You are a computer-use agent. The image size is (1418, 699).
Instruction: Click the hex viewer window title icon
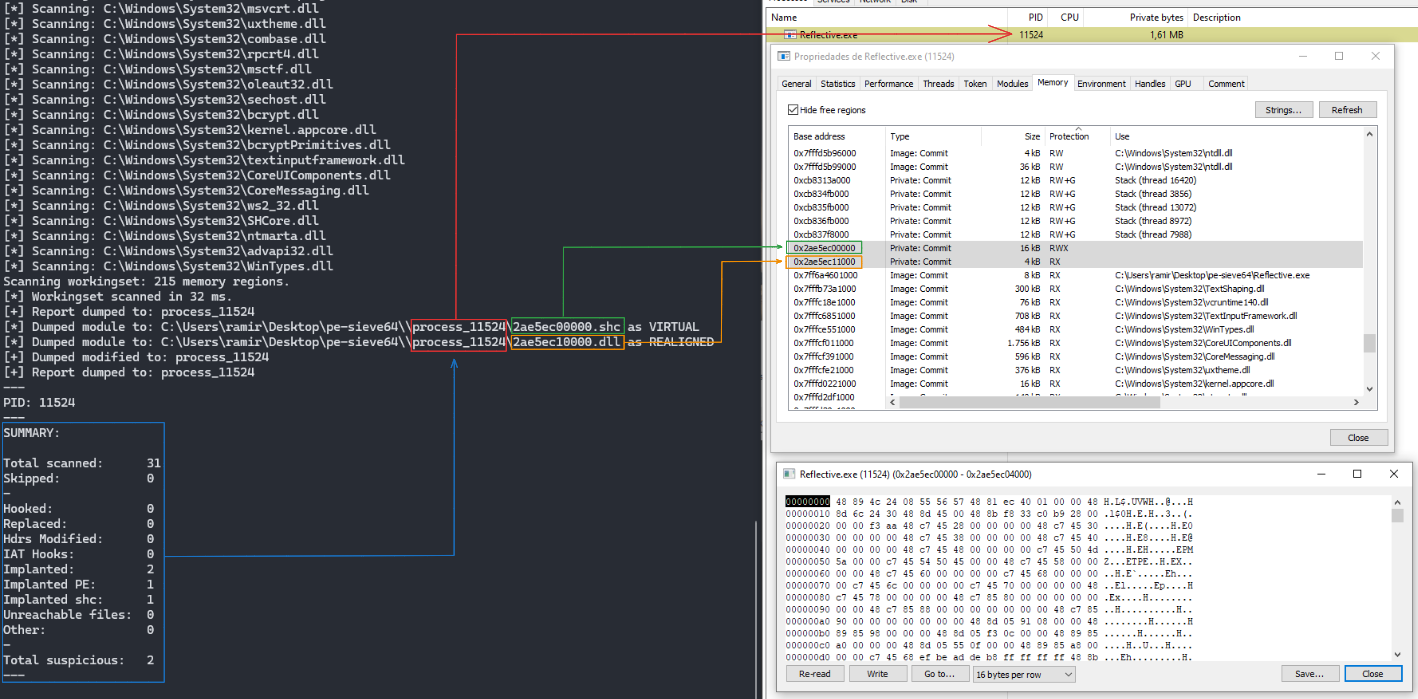[789, 474]
